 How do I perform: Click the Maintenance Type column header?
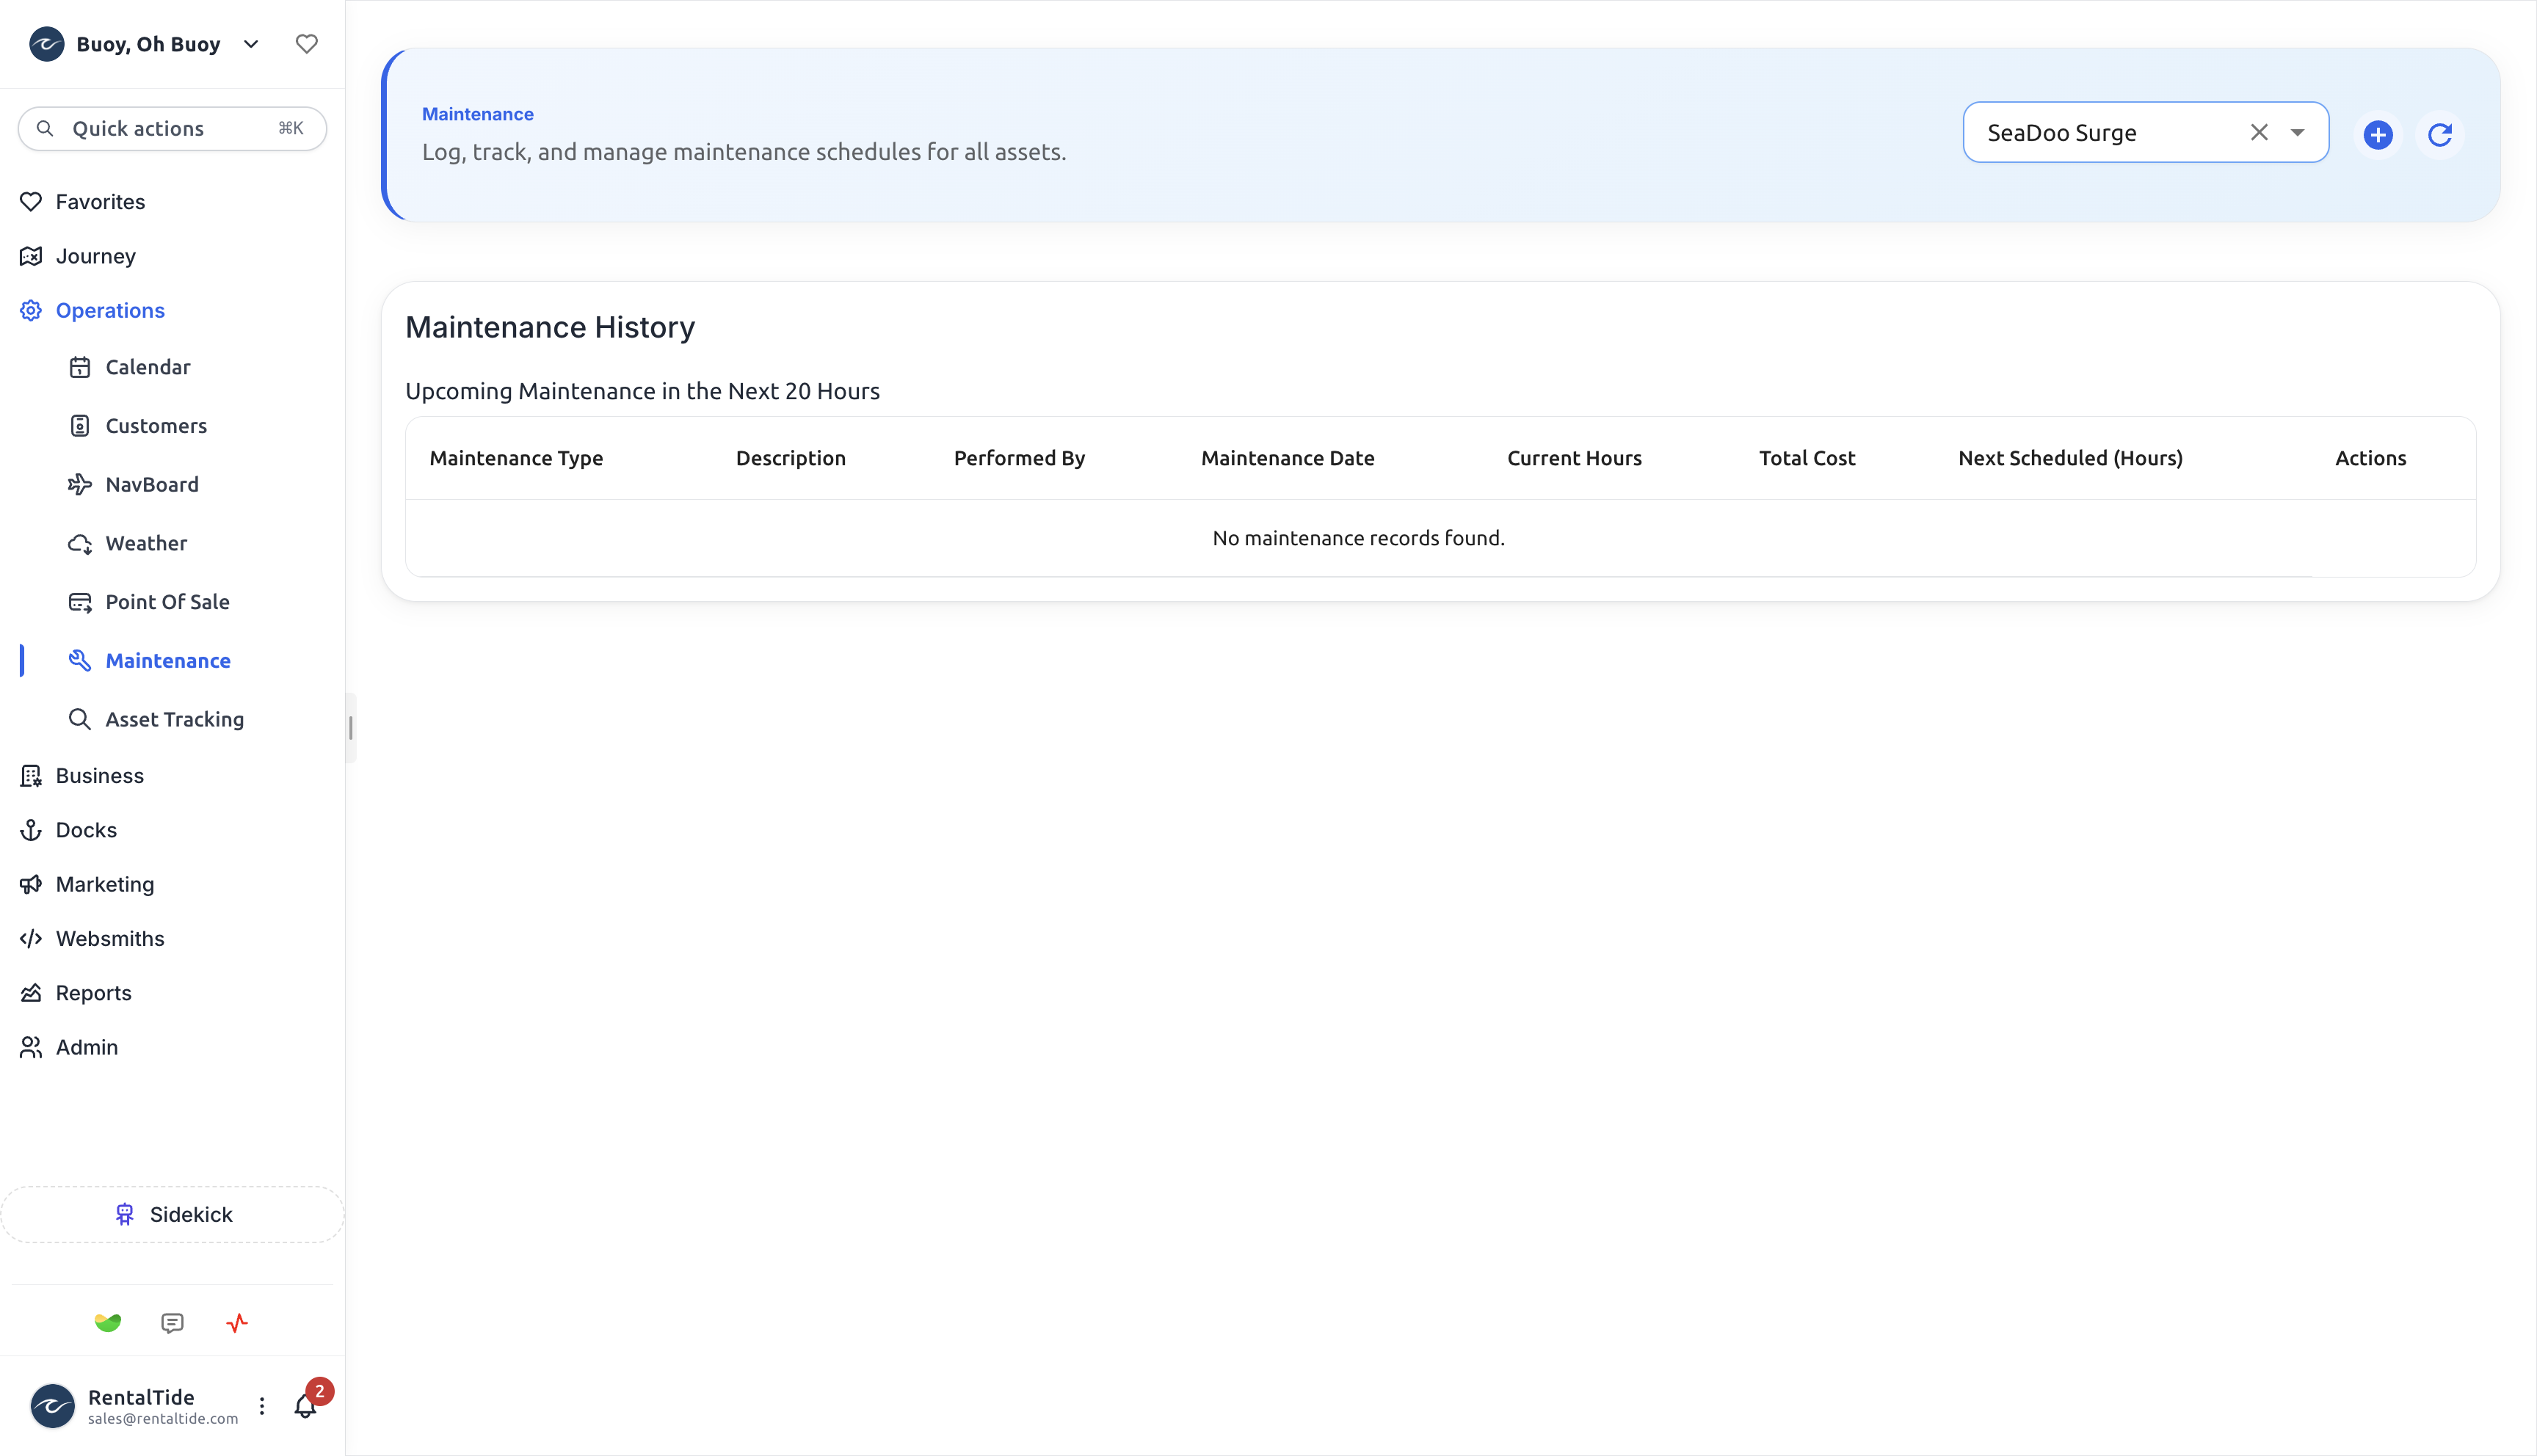pos(516,458)
